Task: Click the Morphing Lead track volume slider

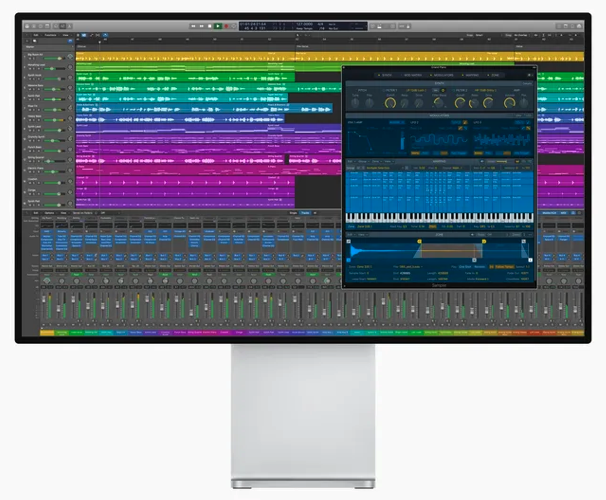Action: tap(54, 69)
